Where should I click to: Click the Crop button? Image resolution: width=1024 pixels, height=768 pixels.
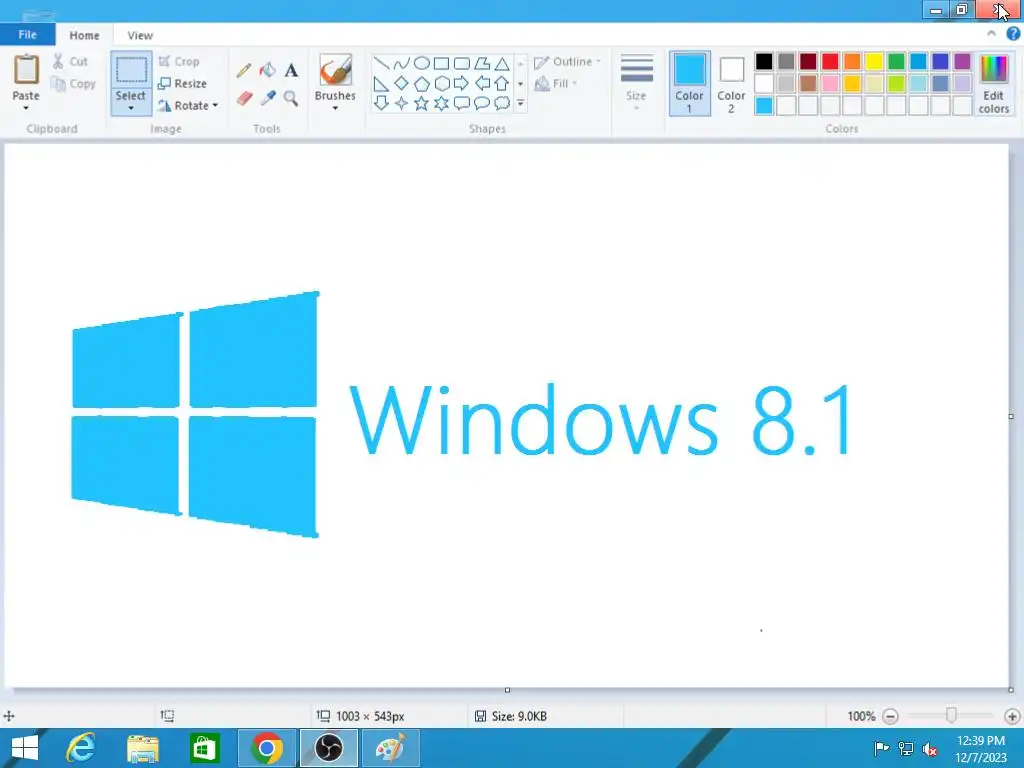click(x=179, y=61)
